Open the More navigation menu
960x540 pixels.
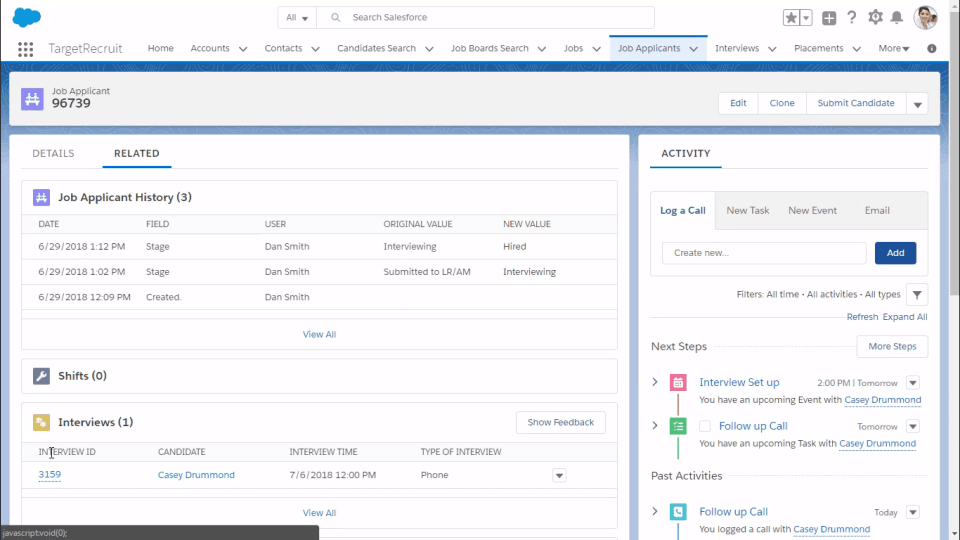tap(894, 48)
